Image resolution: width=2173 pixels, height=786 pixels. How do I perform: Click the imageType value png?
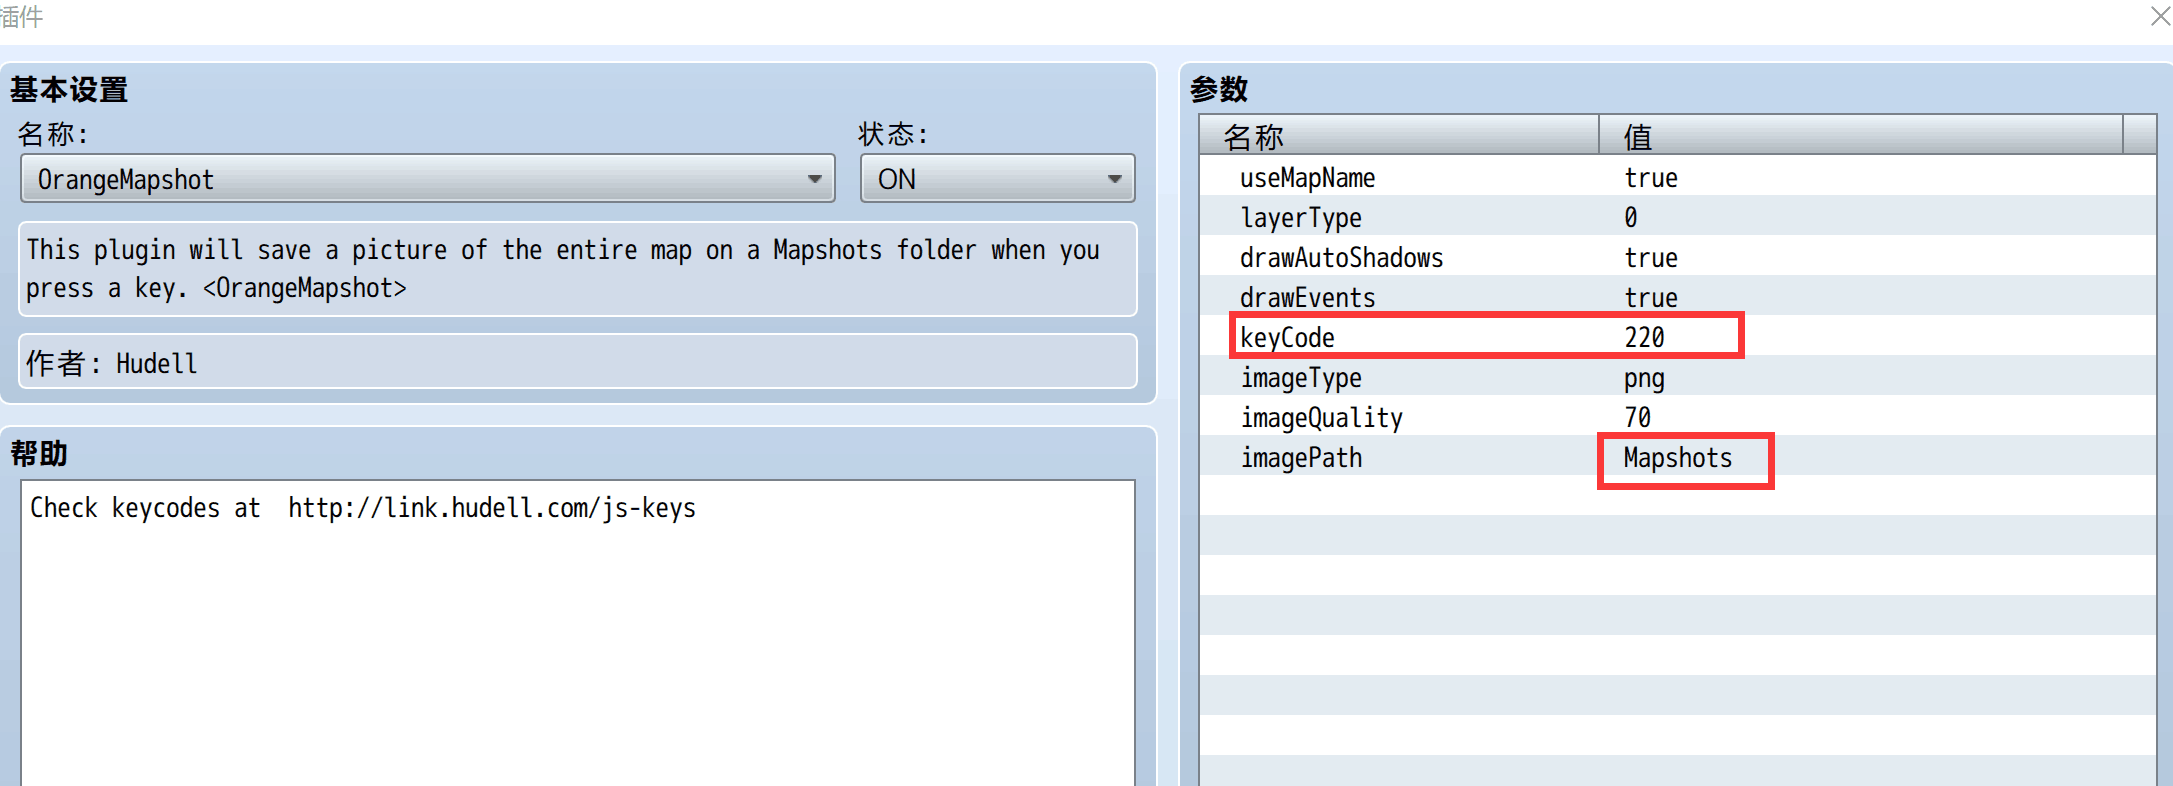coord(1644,378)
